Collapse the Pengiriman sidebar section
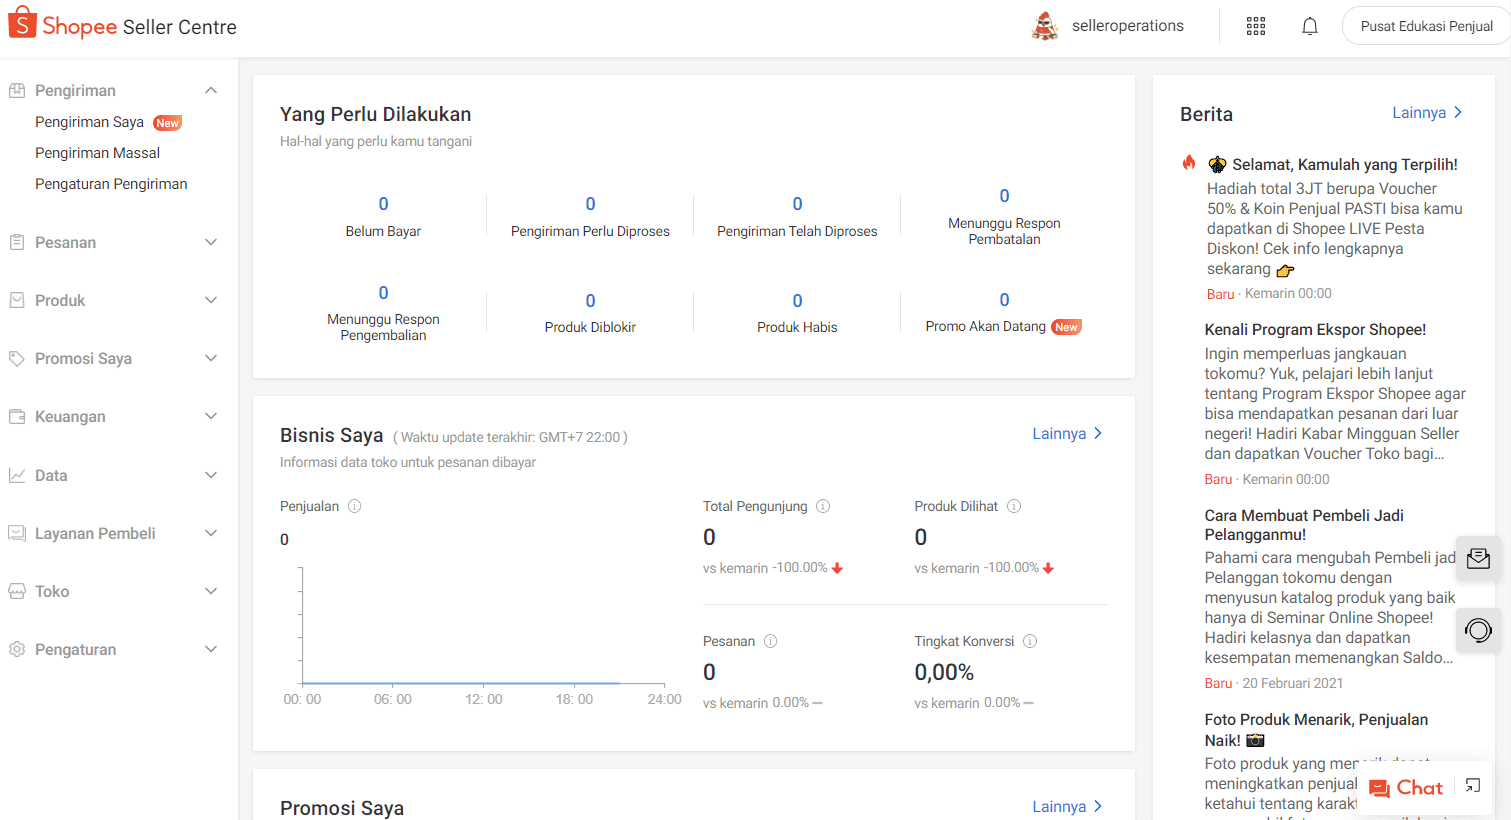 pyautogui.click(x=211, y=91)
